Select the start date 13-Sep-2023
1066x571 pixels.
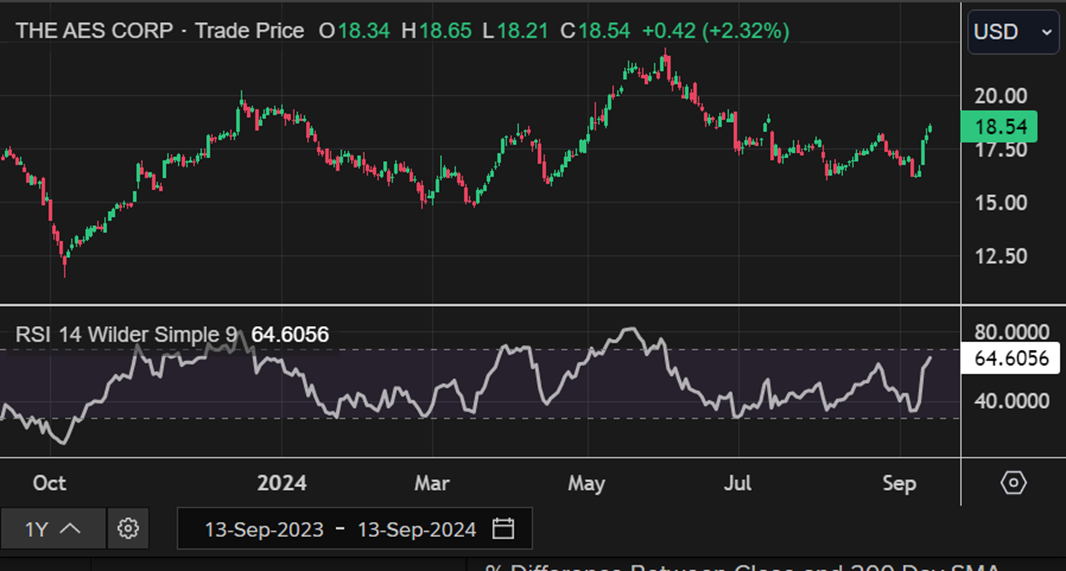tap(264, 529)
